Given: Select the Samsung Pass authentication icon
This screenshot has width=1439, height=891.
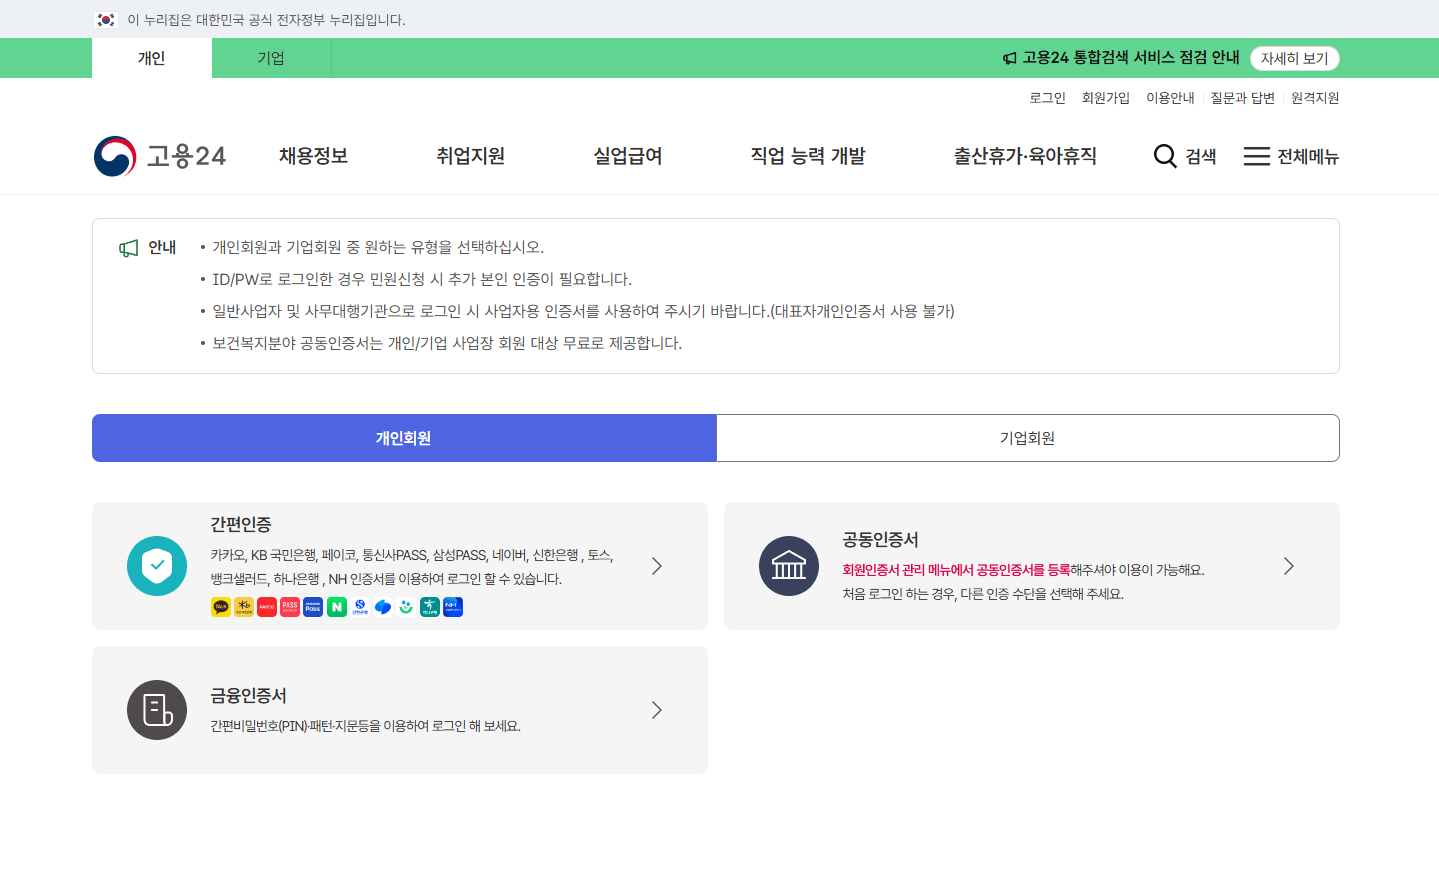Looking at the screenshot, I should pyautogui.click(x=311, y=606).
